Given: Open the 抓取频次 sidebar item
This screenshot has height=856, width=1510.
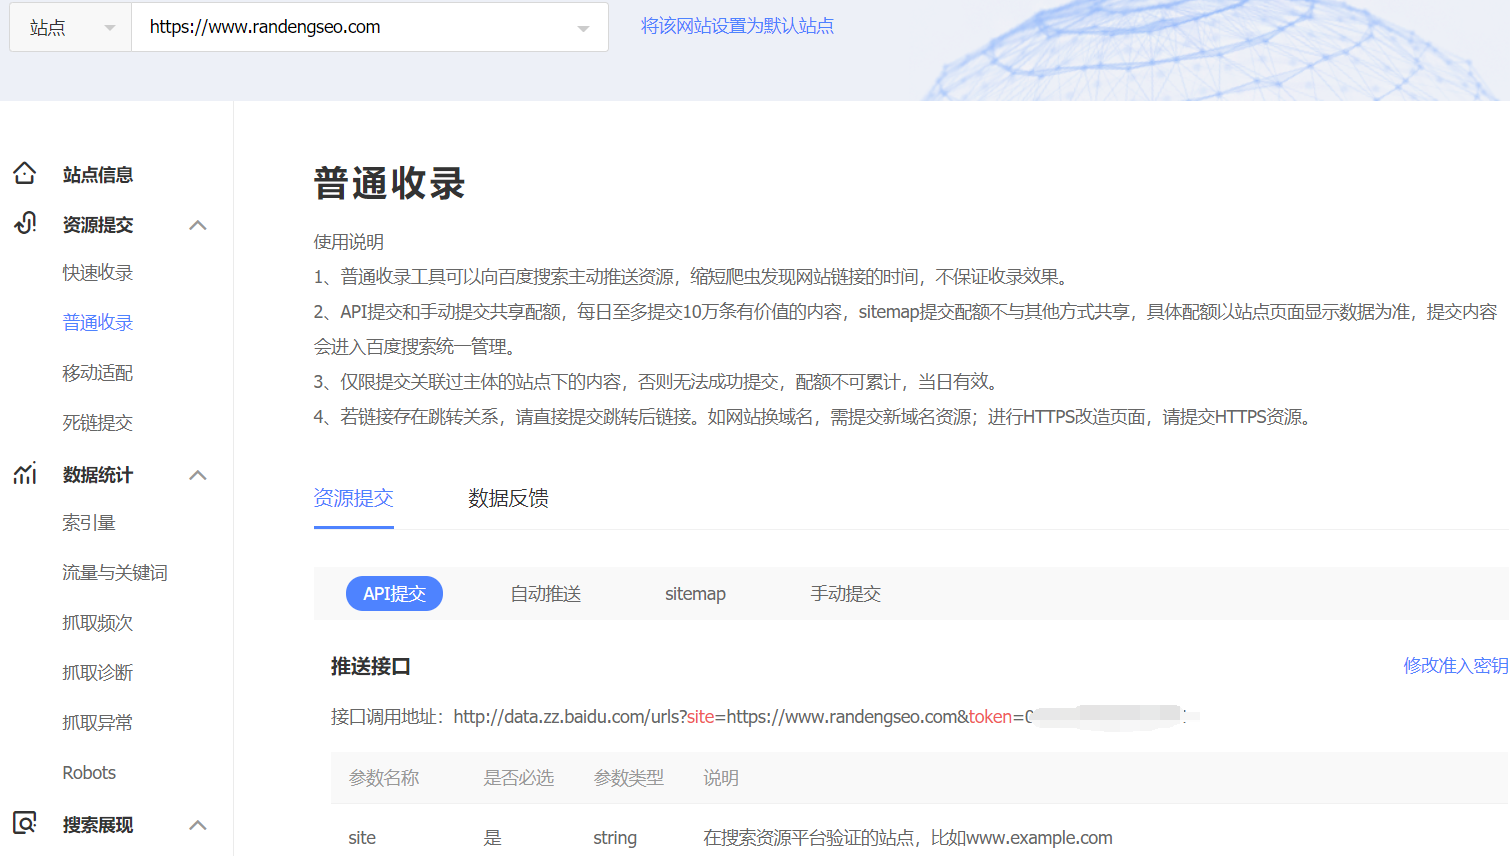Looking at the screenshot, I should coord(97,623).
